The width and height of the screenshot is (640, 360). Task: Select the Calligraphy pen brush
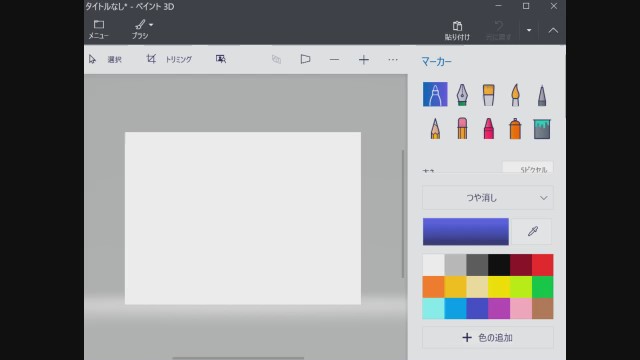pos(462,94)
